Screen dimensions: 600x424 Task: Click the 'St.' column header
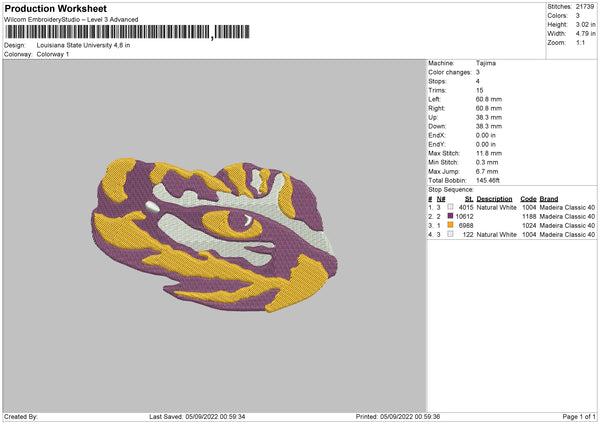[x=469, y=199]
